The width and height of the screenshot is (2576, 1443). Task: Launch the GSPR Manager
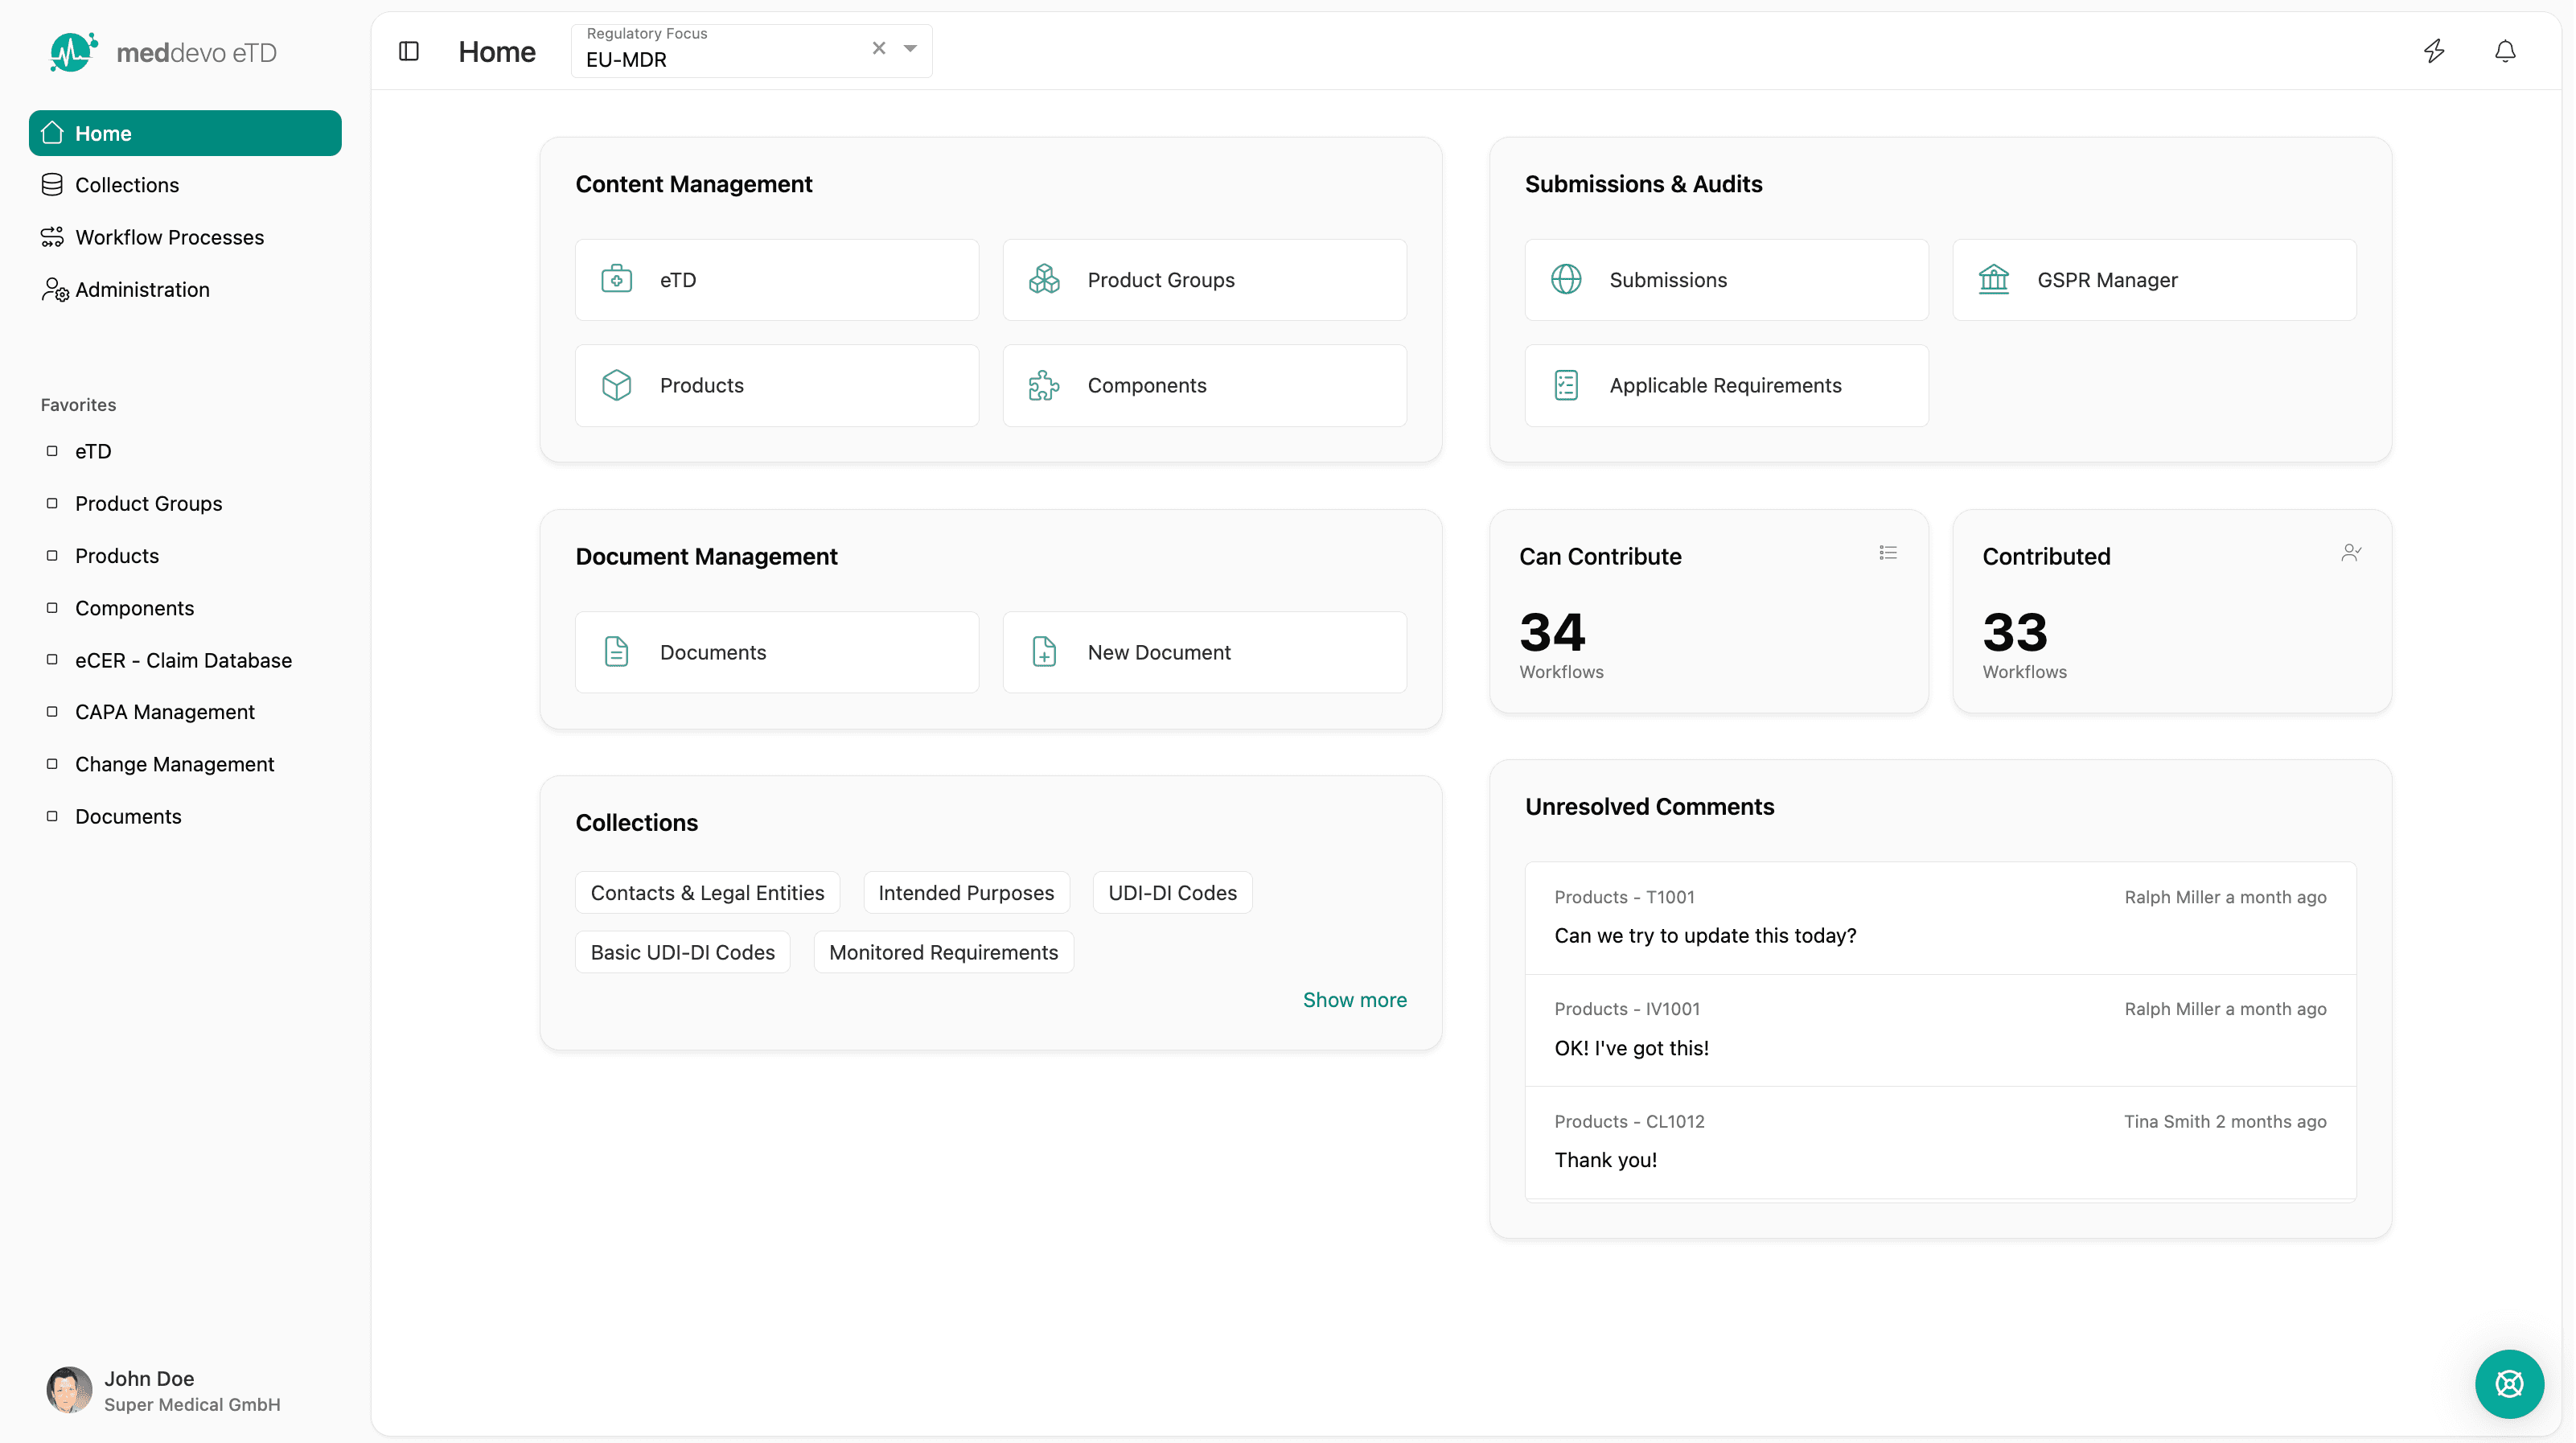pyautogui.click(x=2154, y=280)
